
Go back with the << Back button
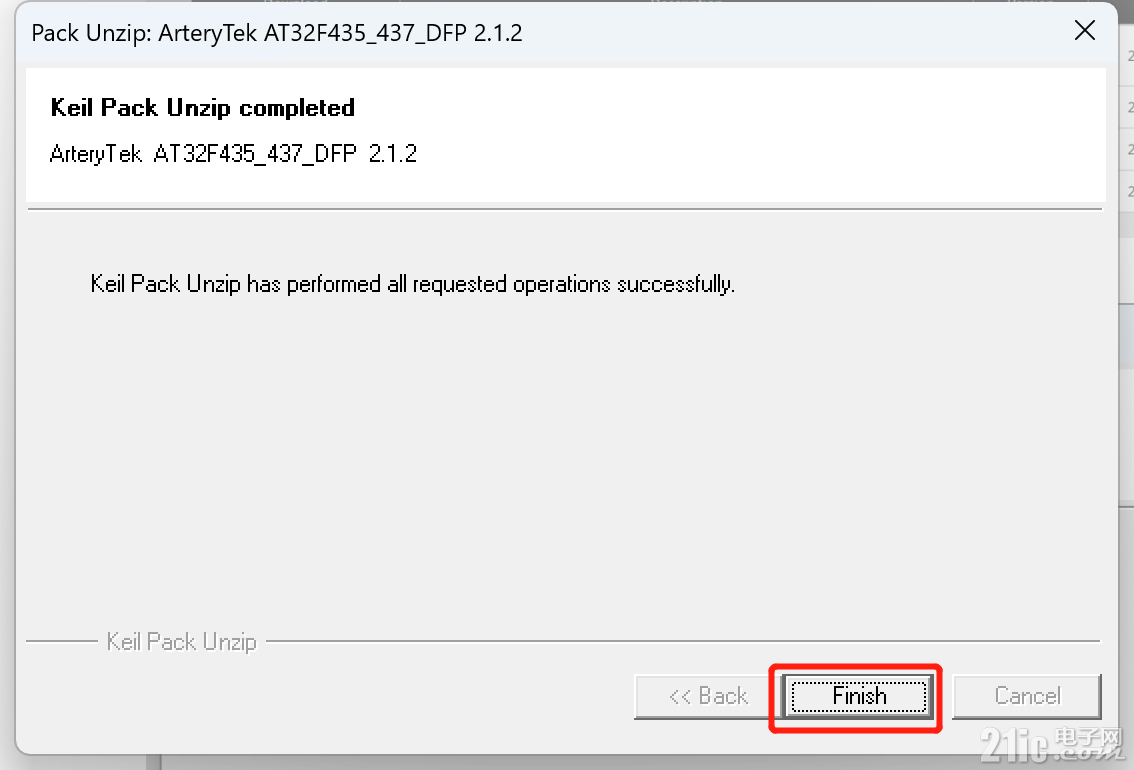708,696
